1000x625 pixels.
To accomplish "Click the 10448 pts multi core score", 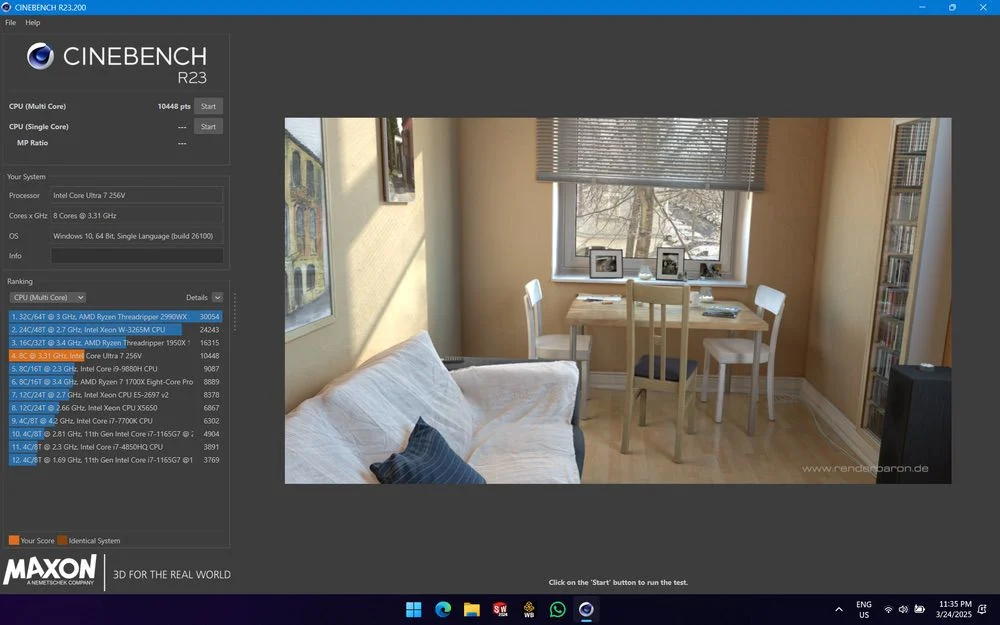I will [x=174, y=107].
